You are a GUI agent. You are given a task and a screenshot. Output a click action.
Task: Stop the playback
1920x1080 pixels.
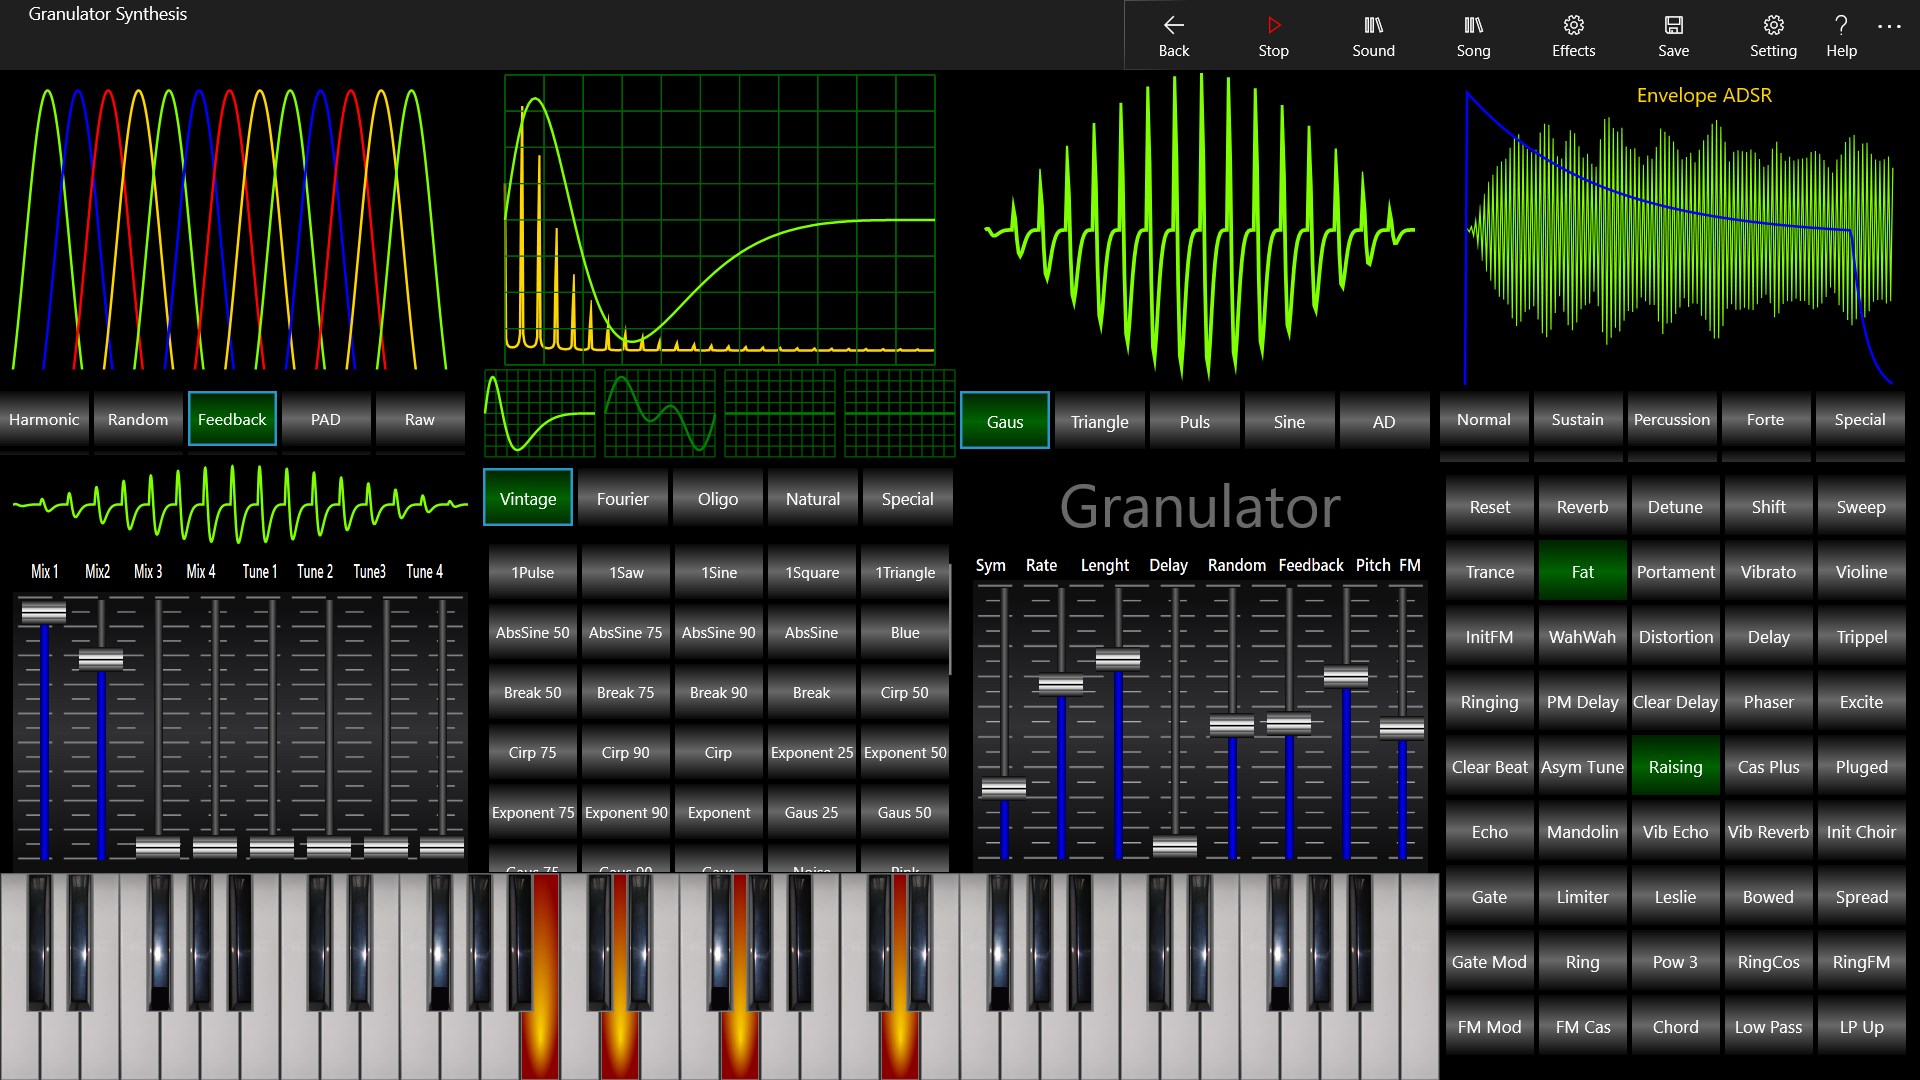[1273, 35]
